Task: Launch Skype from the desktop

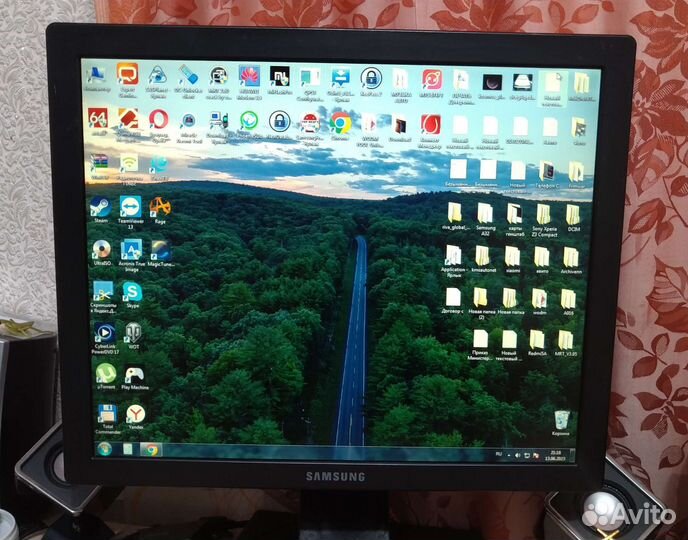Action: point(132,294)
